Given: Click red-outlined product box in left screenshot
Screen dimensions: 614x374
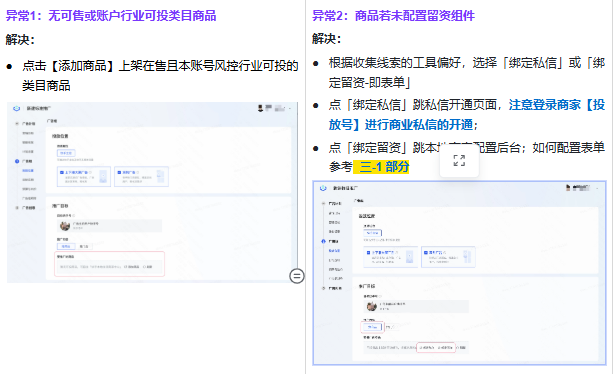Looking at the screenshot, I should point(109,264).
